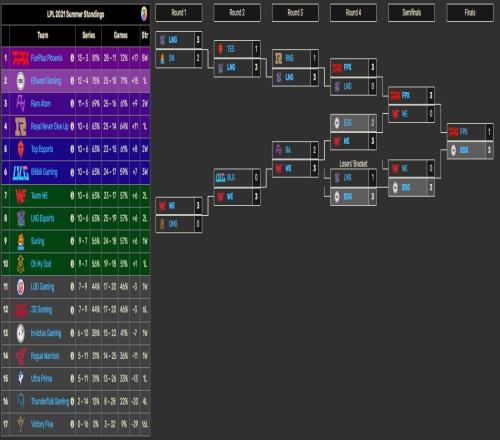Click the Suning logo in standings
The height and width of the screenshot is (440, 500).
point(21,241)
